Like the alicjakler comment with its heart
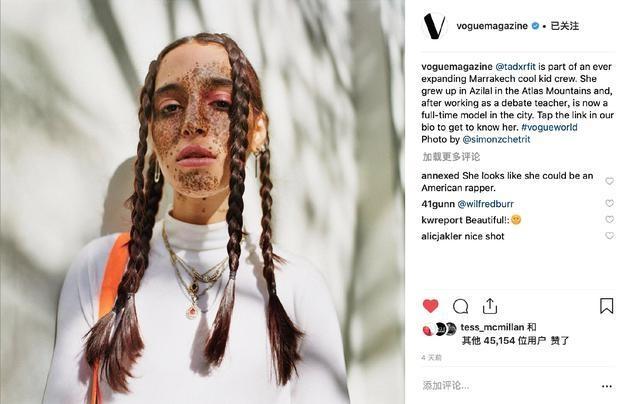The width and height of the screenshot is (630, 404). 610,236
